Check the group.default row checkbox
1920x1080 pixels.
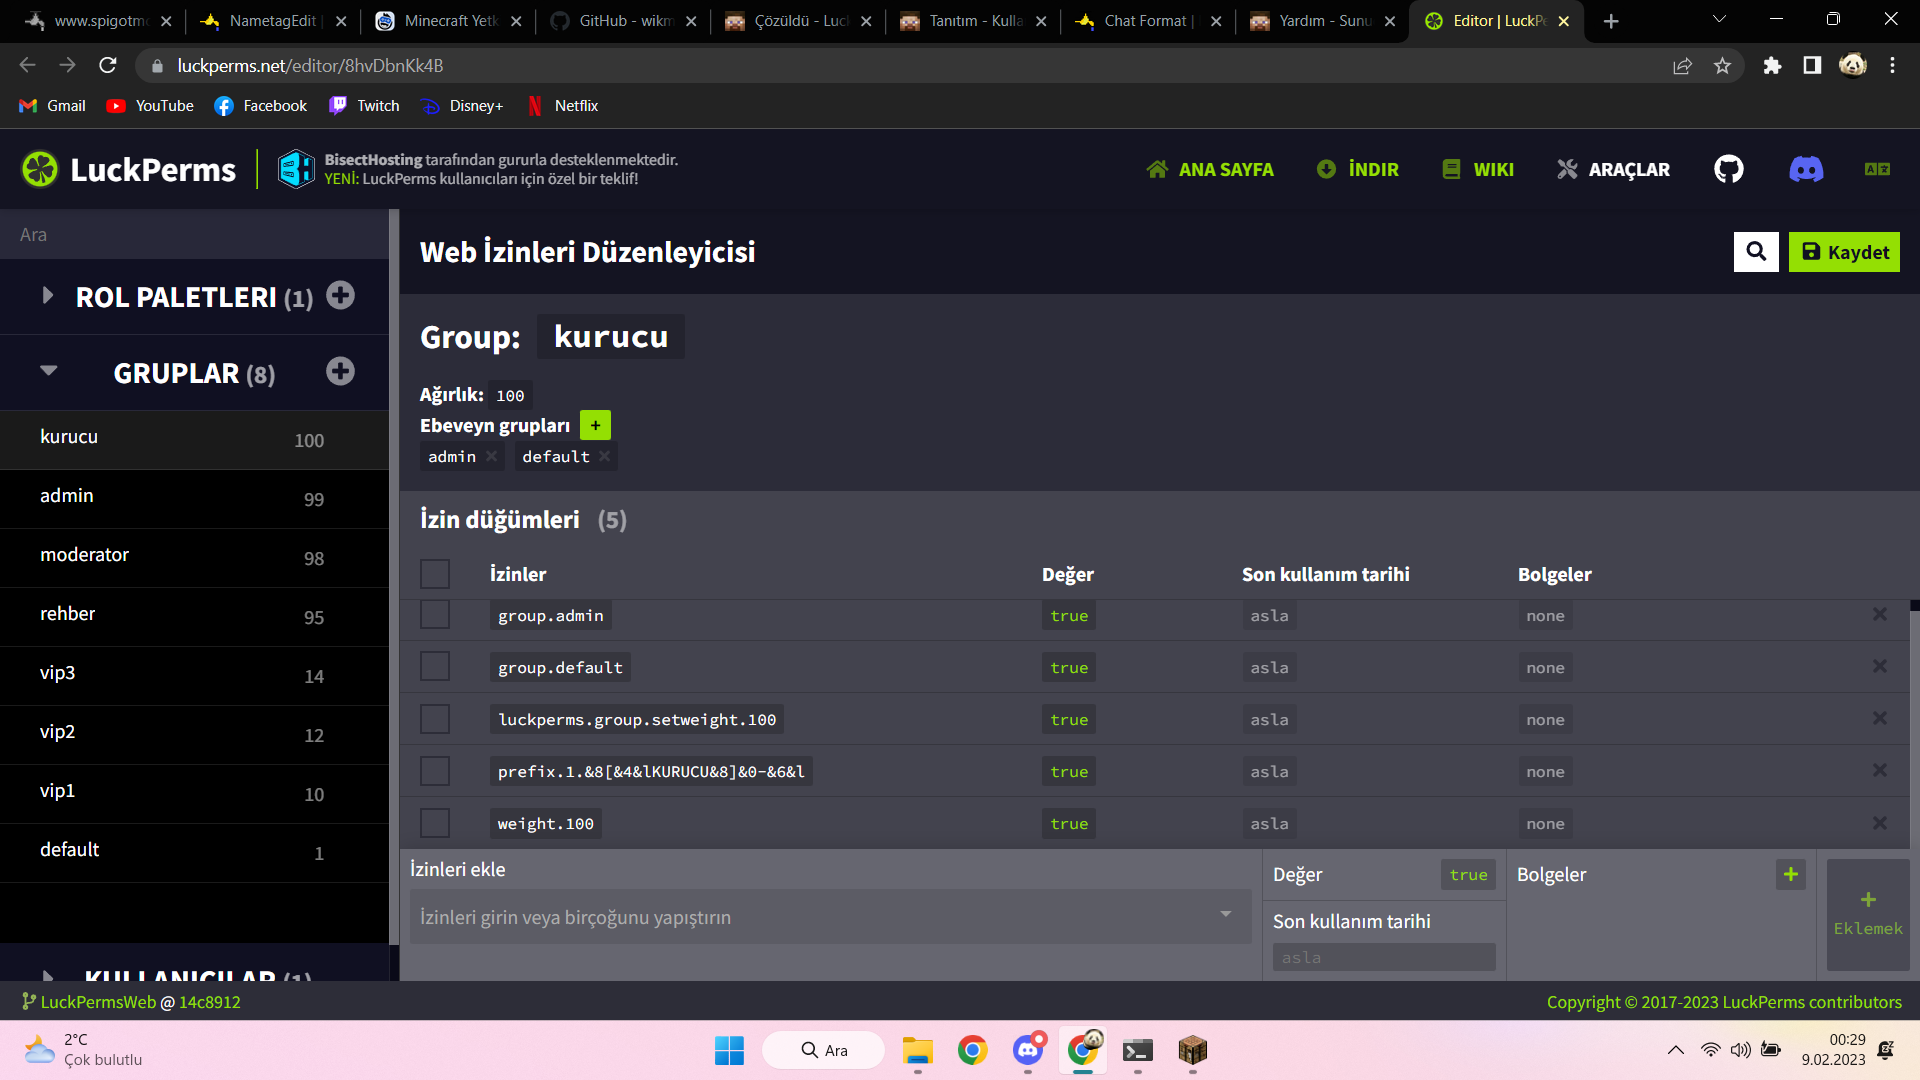tap(435, 666)
